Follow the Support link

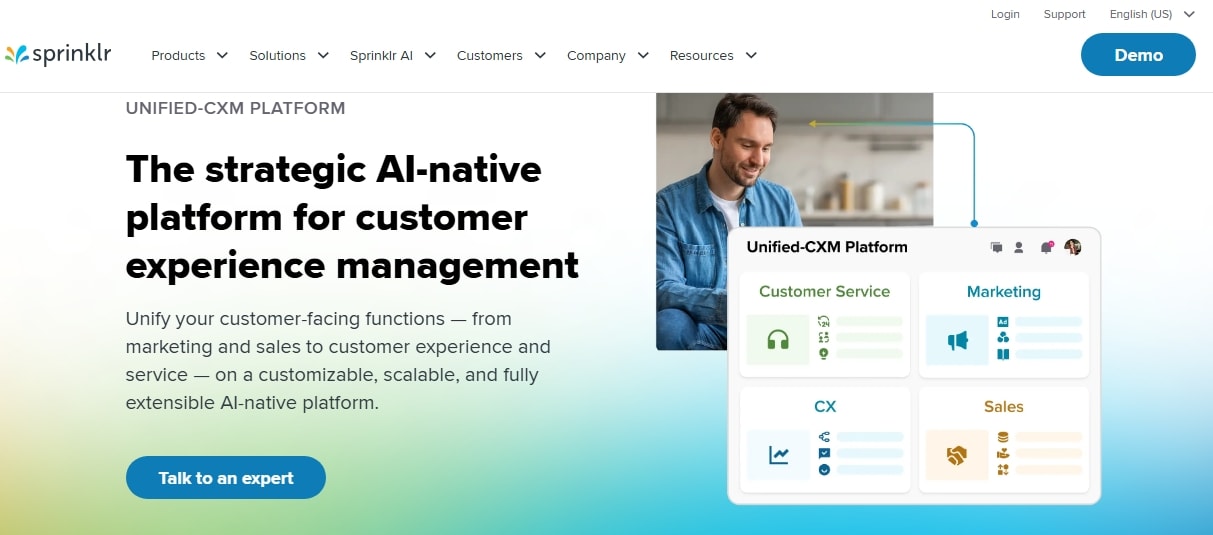click(1064, 14)
